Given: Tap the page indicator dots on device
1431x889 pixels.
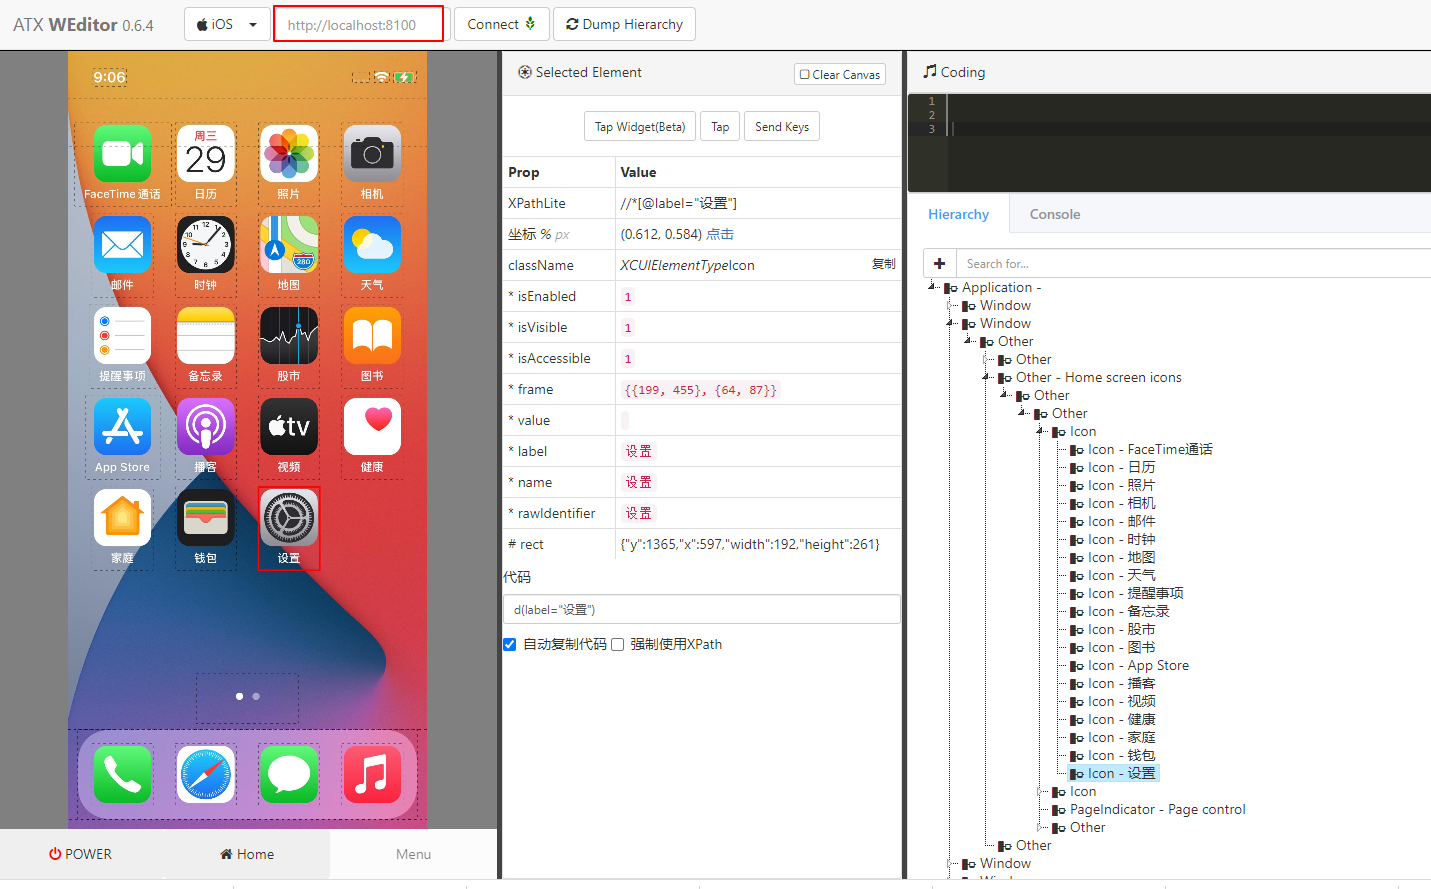Looking at the screenshot, I should (247, 696).
